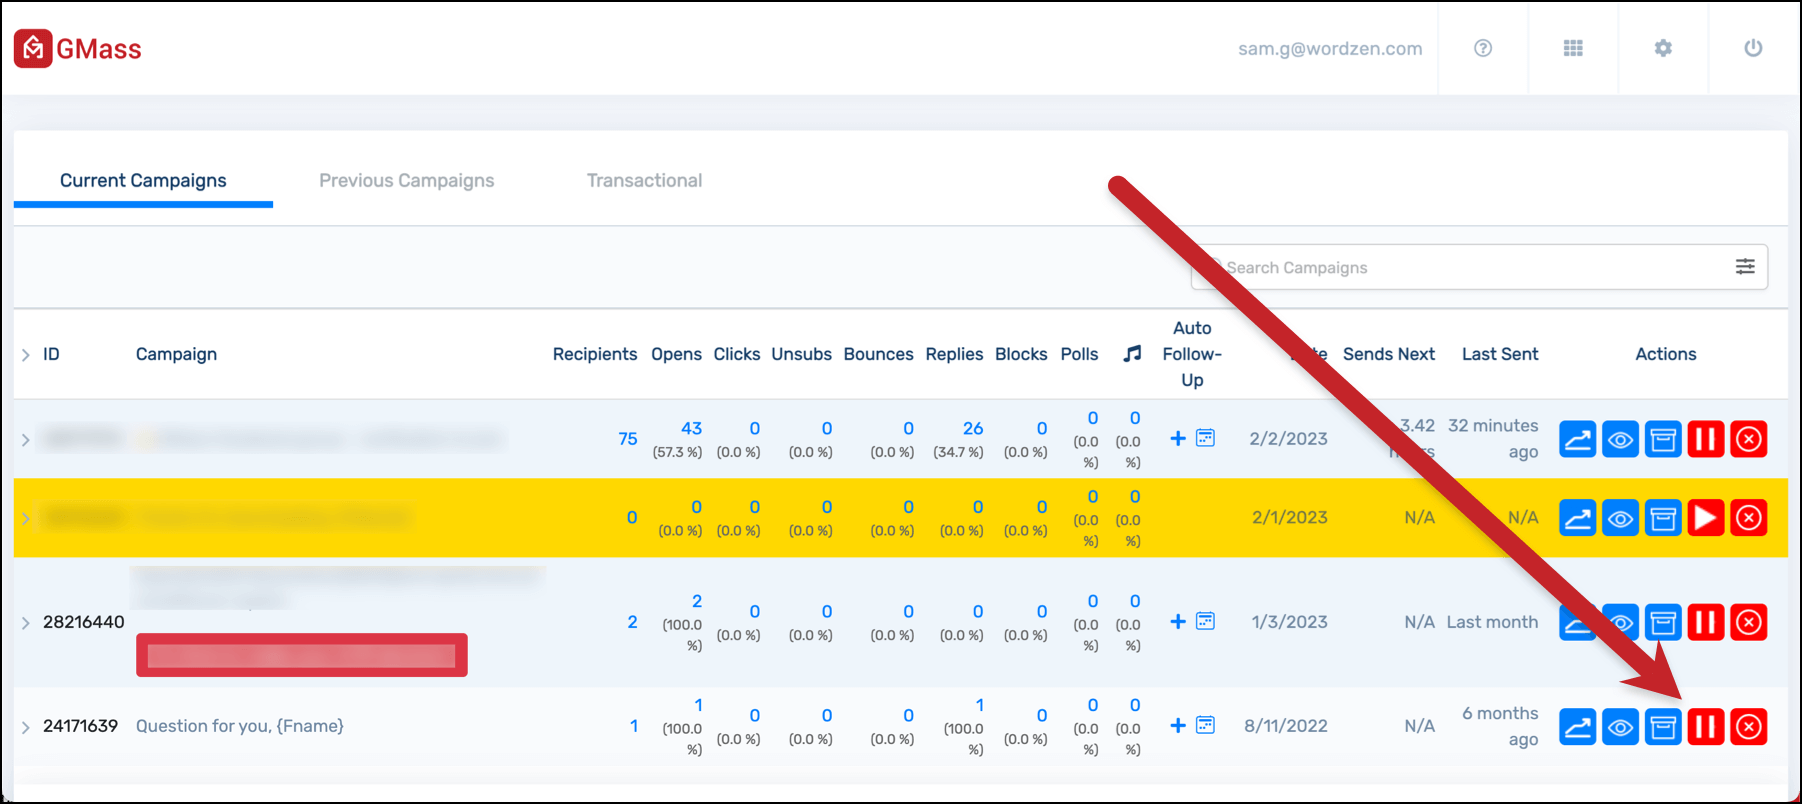Open the help question mark icon
1802x804 pixels.
click(x=1483, y=48)
